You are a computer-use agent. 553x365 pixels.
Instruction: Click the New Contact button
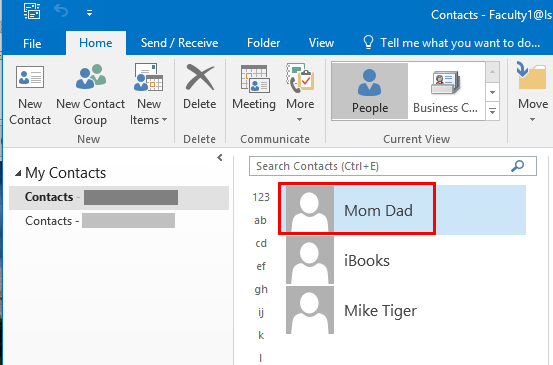(30, 95)
